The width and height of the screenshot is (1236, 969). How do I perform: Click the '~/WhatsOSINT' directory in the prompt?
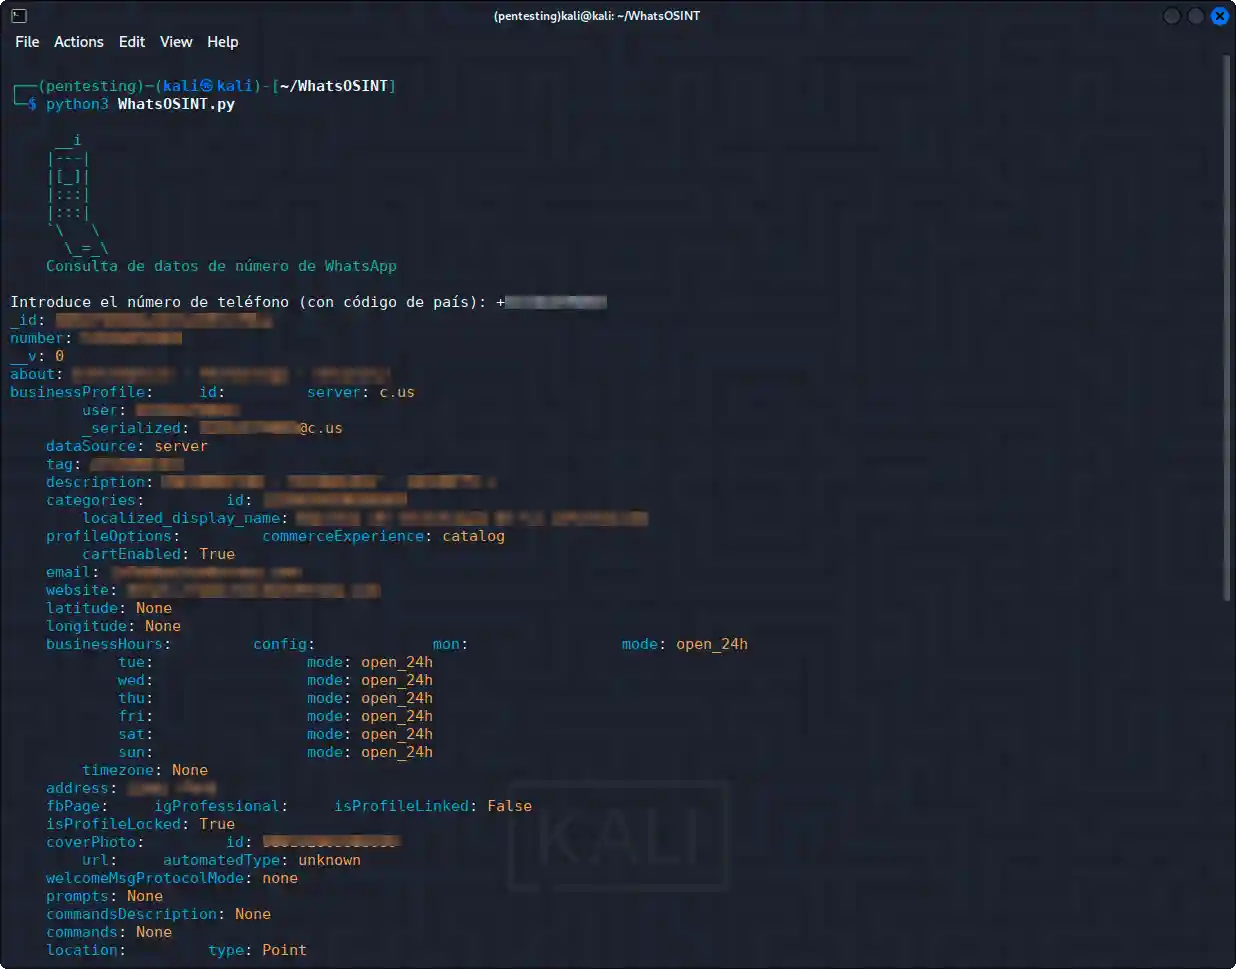coord(334,86)
